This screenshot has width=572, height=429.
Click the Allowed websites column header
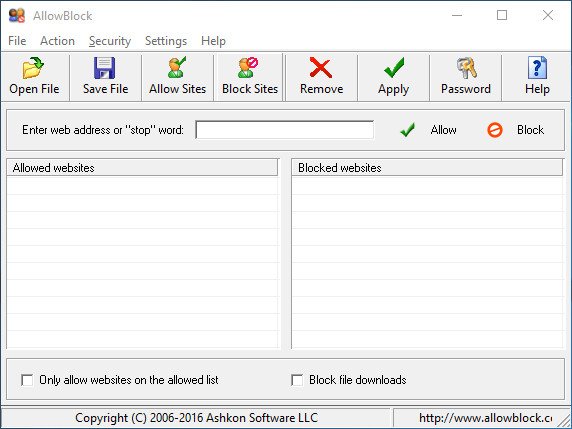(142, 168)
